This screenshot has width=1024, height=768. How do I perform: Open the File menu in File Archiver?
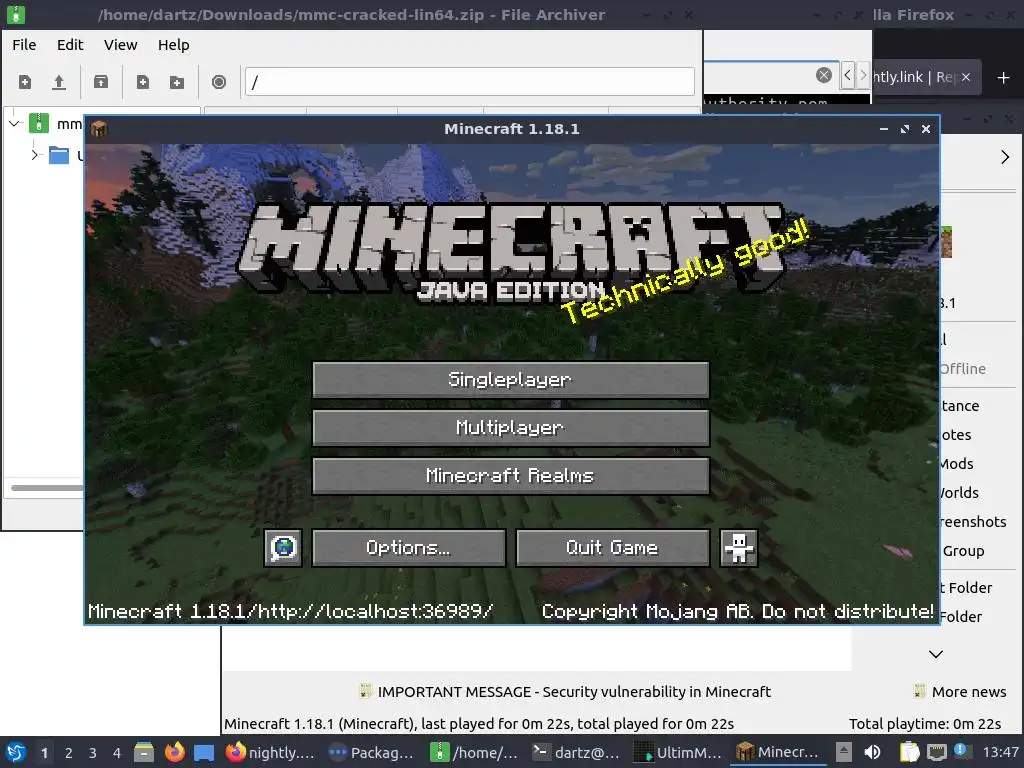24,44
